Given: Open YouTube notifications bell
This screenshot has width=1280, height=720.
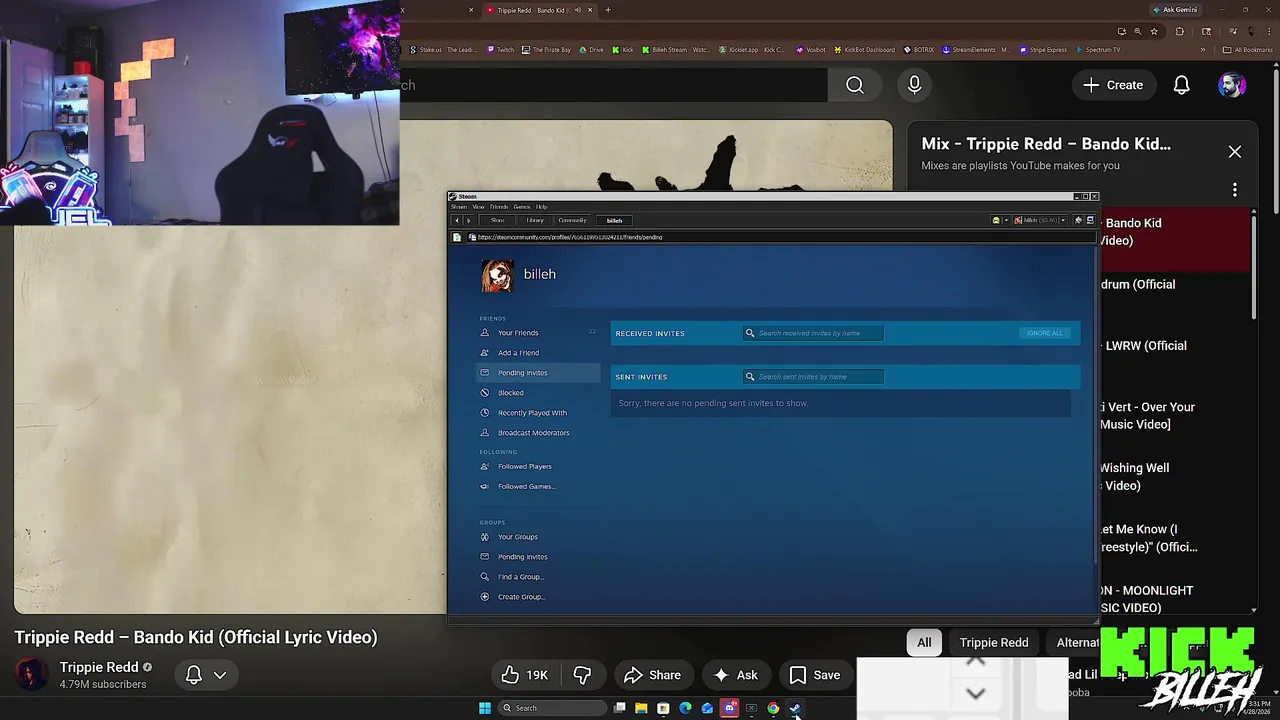Looking at the screenshot, I should [x=1182, y=85].
